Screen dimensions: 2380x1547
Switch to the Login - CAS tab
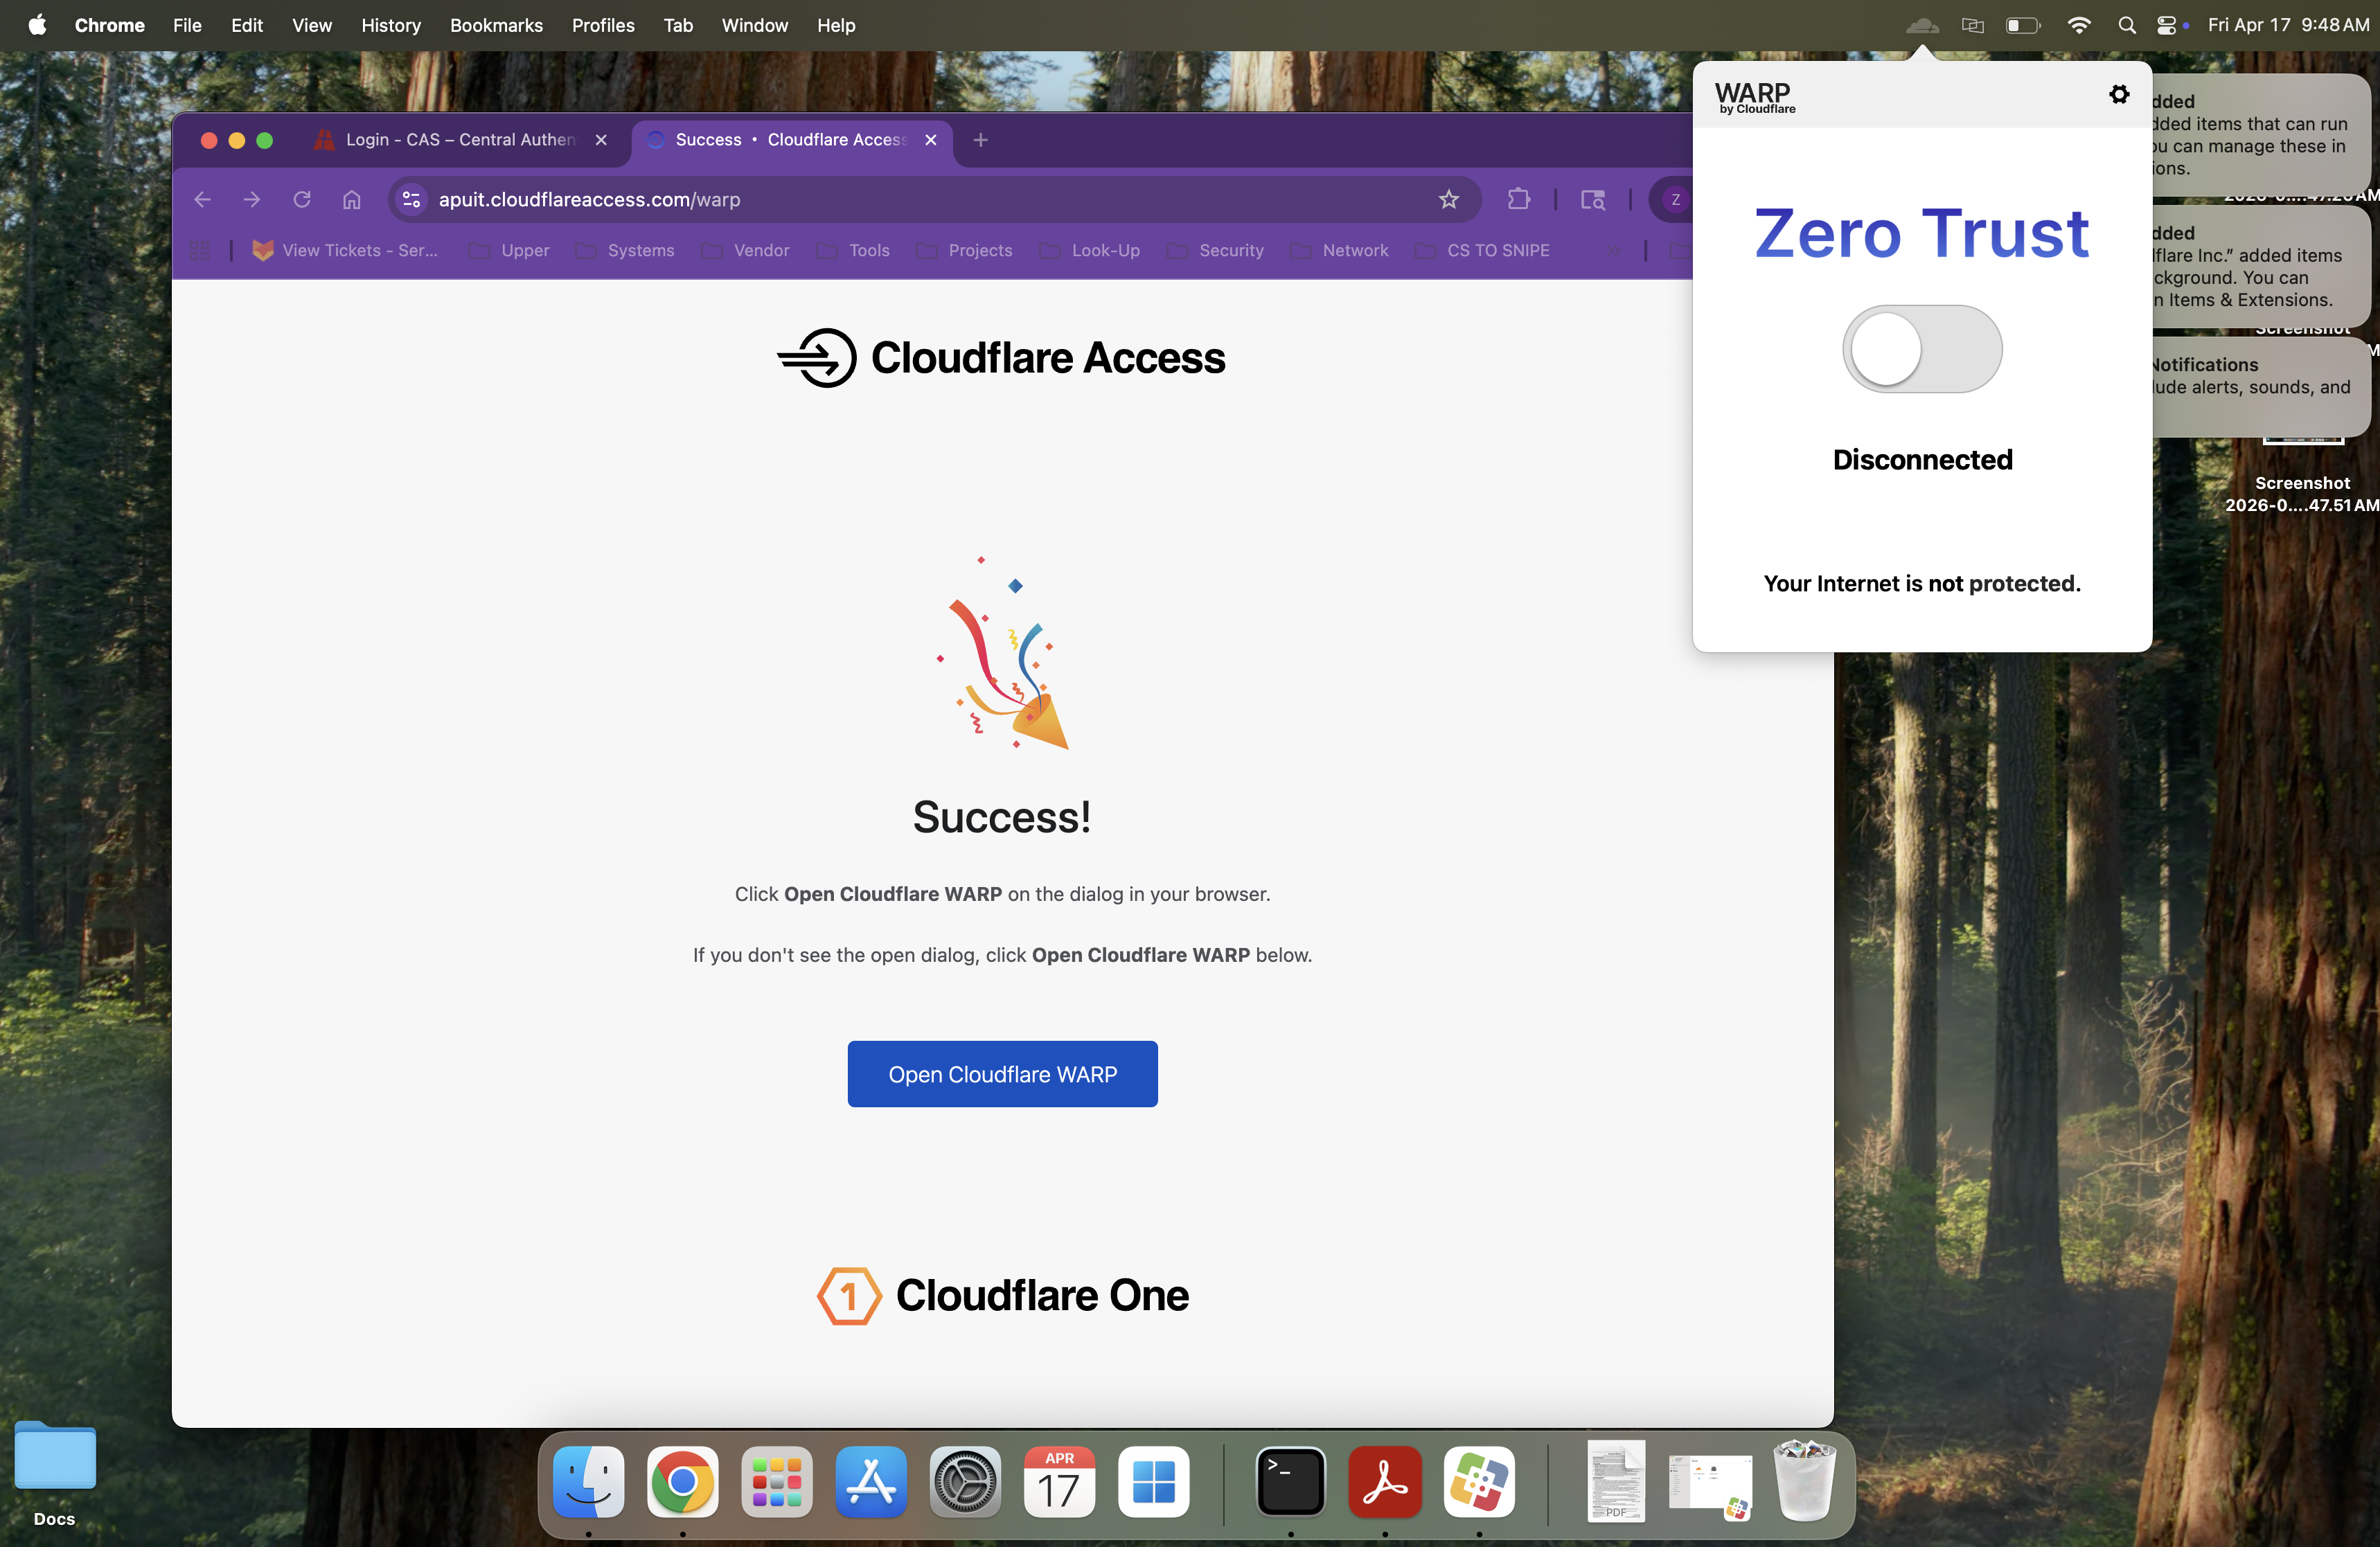tap(460, 140)
